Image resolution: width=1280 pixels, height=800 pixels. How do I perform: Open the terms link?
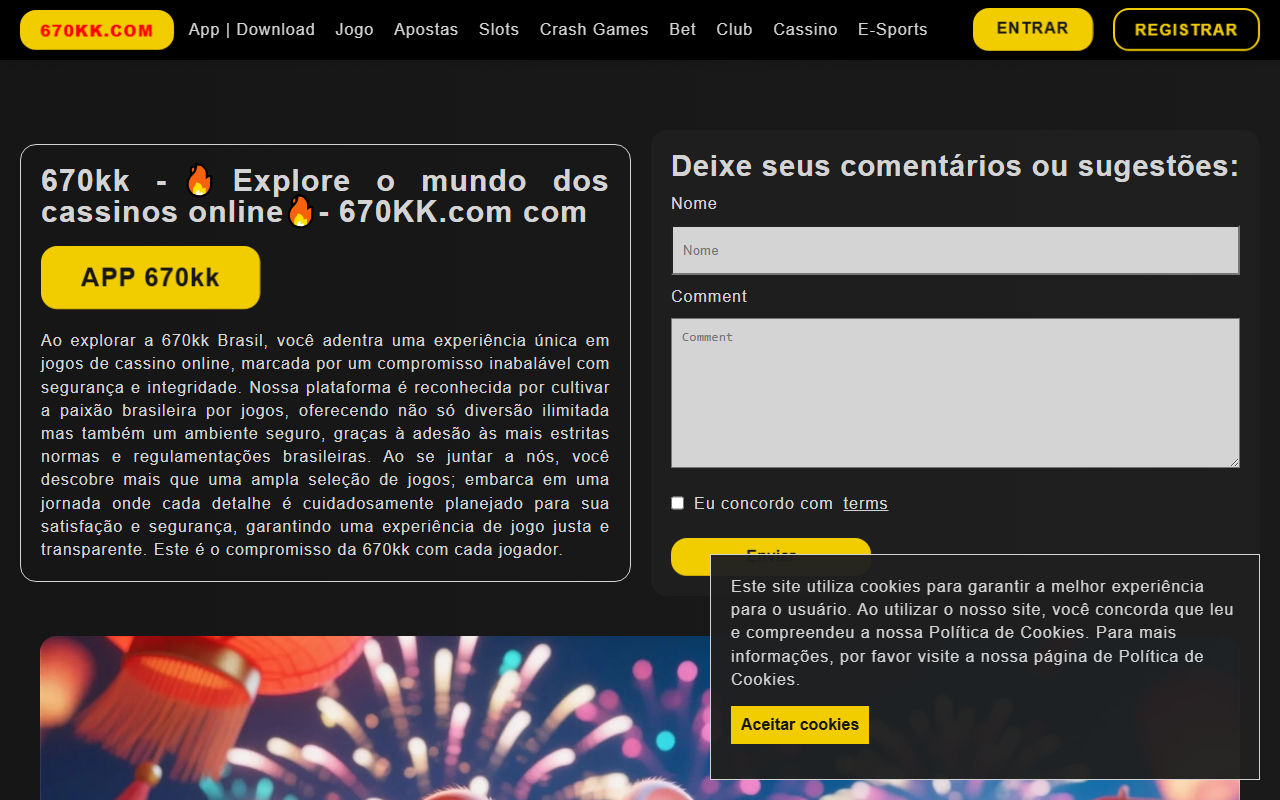click(865, 504)
